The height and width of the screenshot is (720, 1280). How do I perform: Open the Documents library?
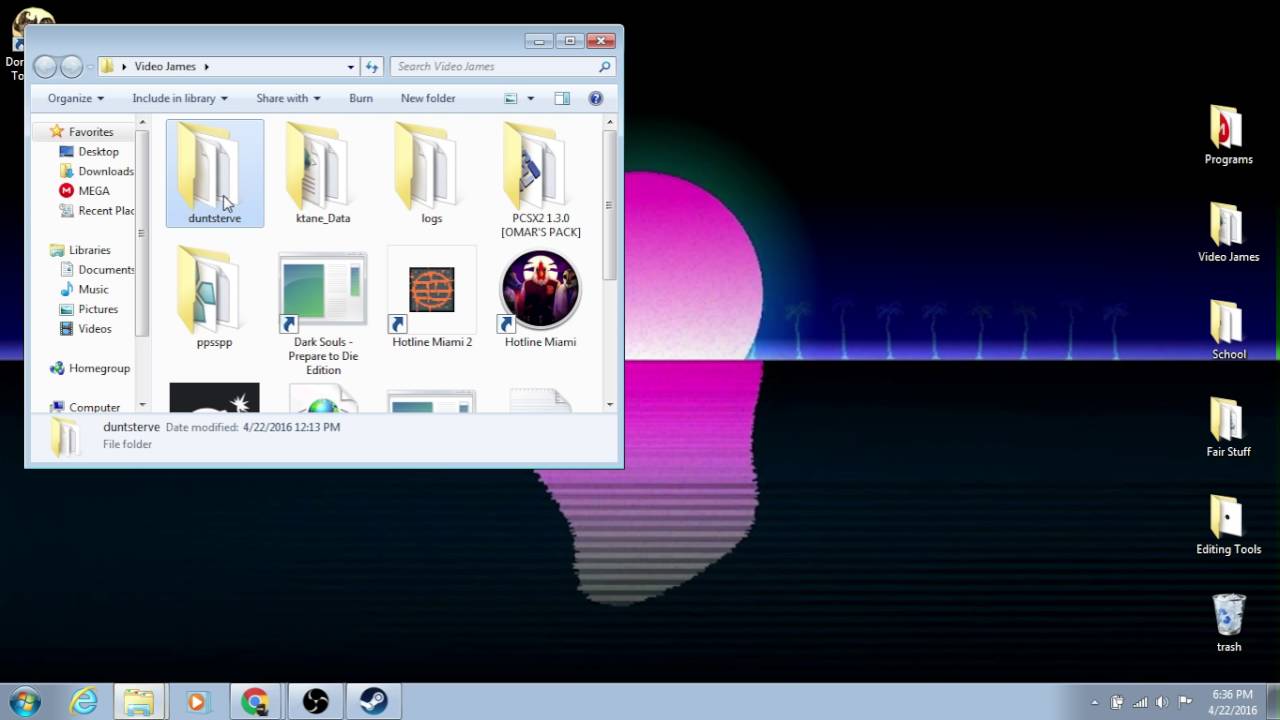click(x=106, y=270)
